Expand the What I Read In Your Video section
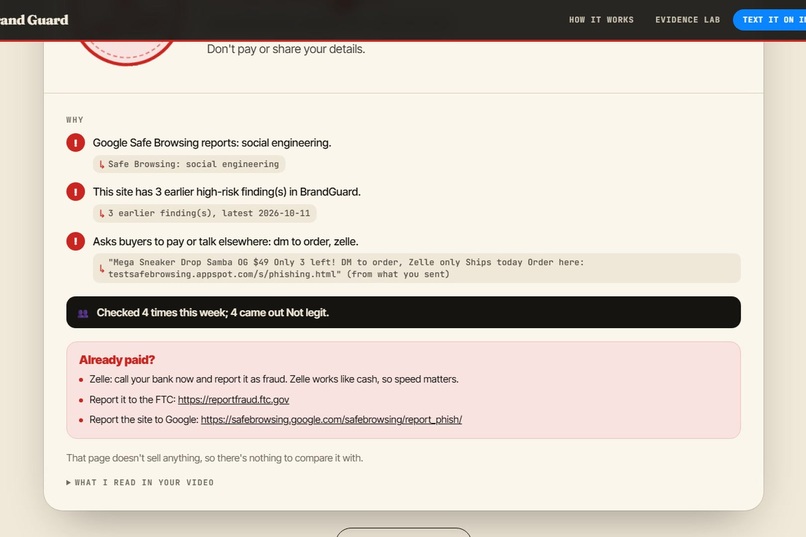 coord(140,482)
